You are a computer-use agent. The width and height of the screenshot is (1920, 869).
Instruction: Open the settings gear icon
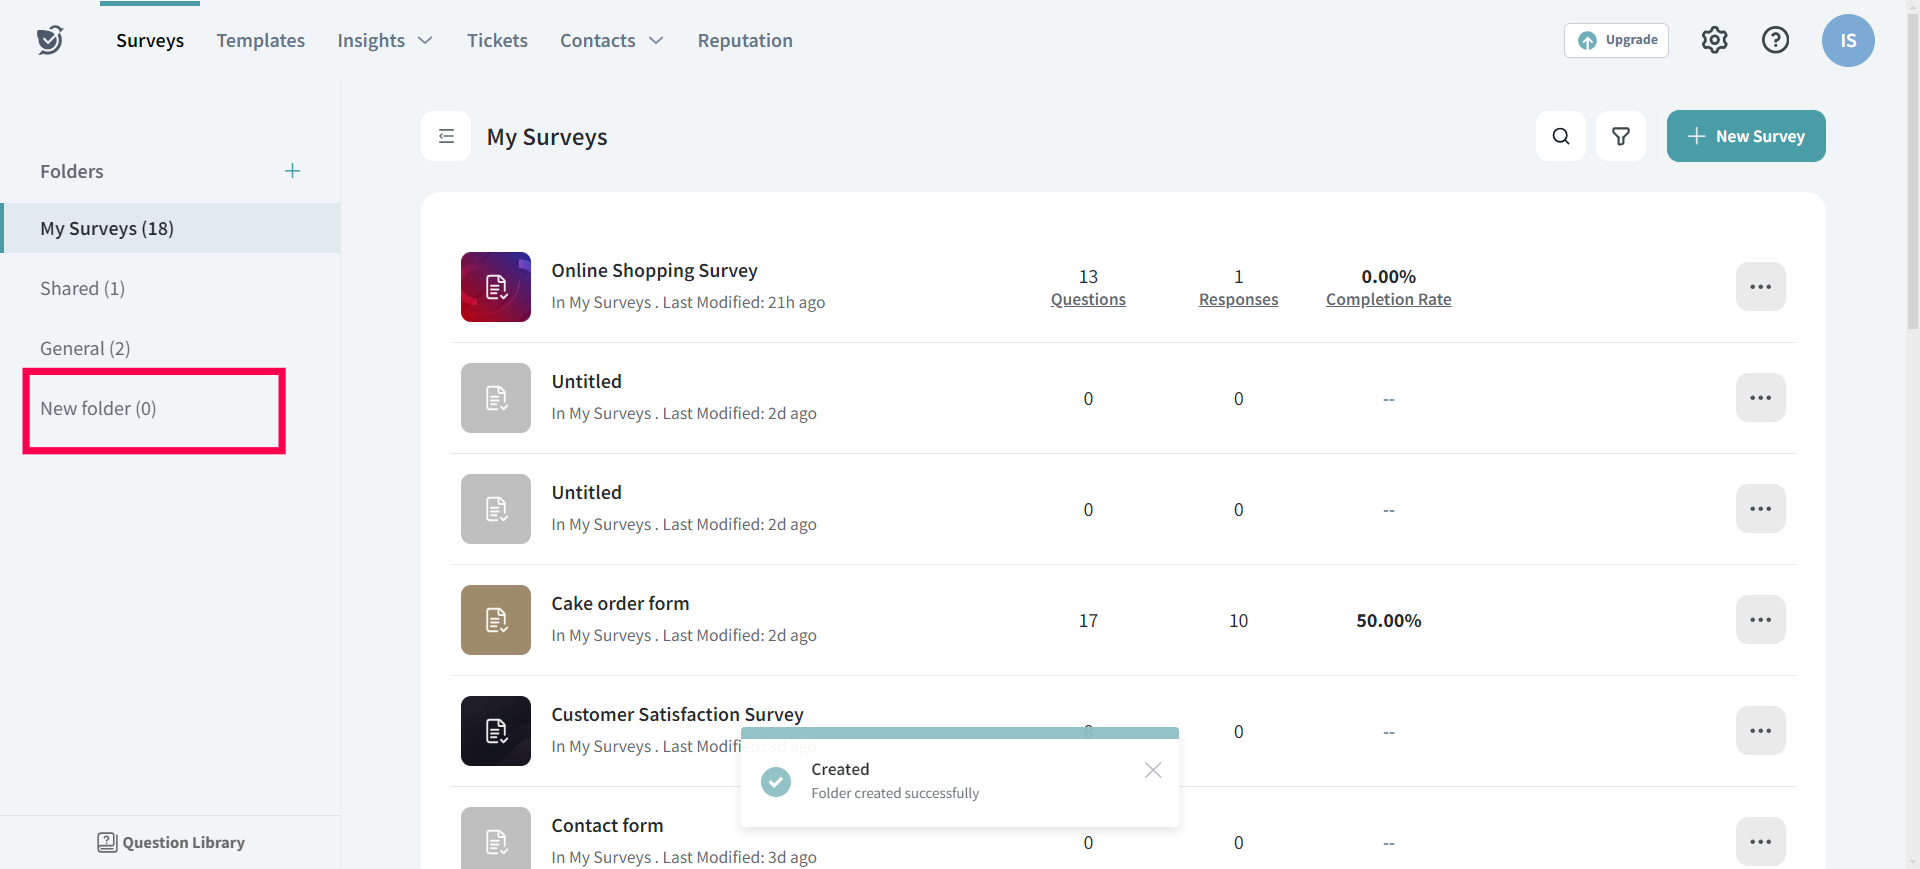coord(1714,40)
